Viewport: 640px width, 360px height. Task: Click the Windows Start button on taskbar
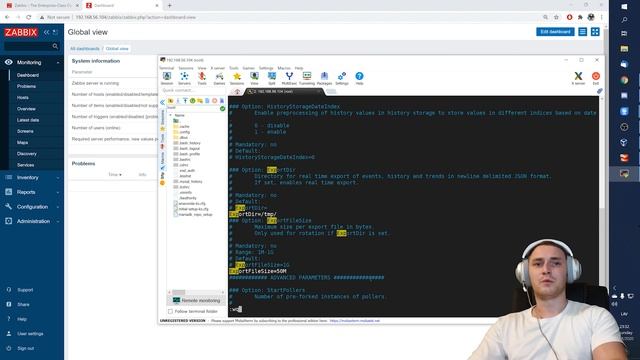tap(624, 7)
